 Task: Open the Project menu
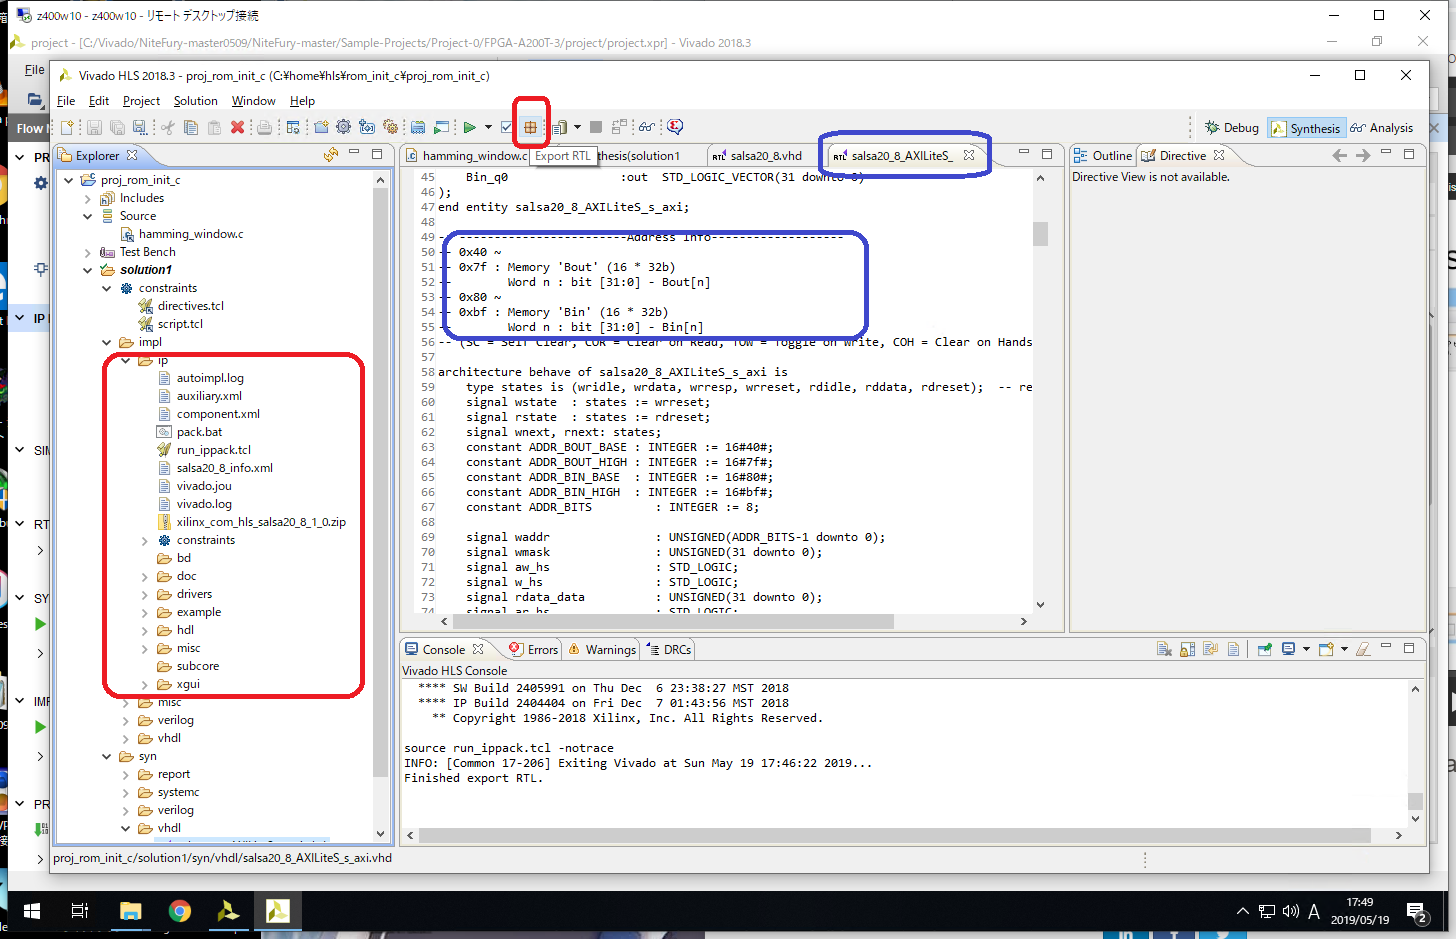pos(141,101)
